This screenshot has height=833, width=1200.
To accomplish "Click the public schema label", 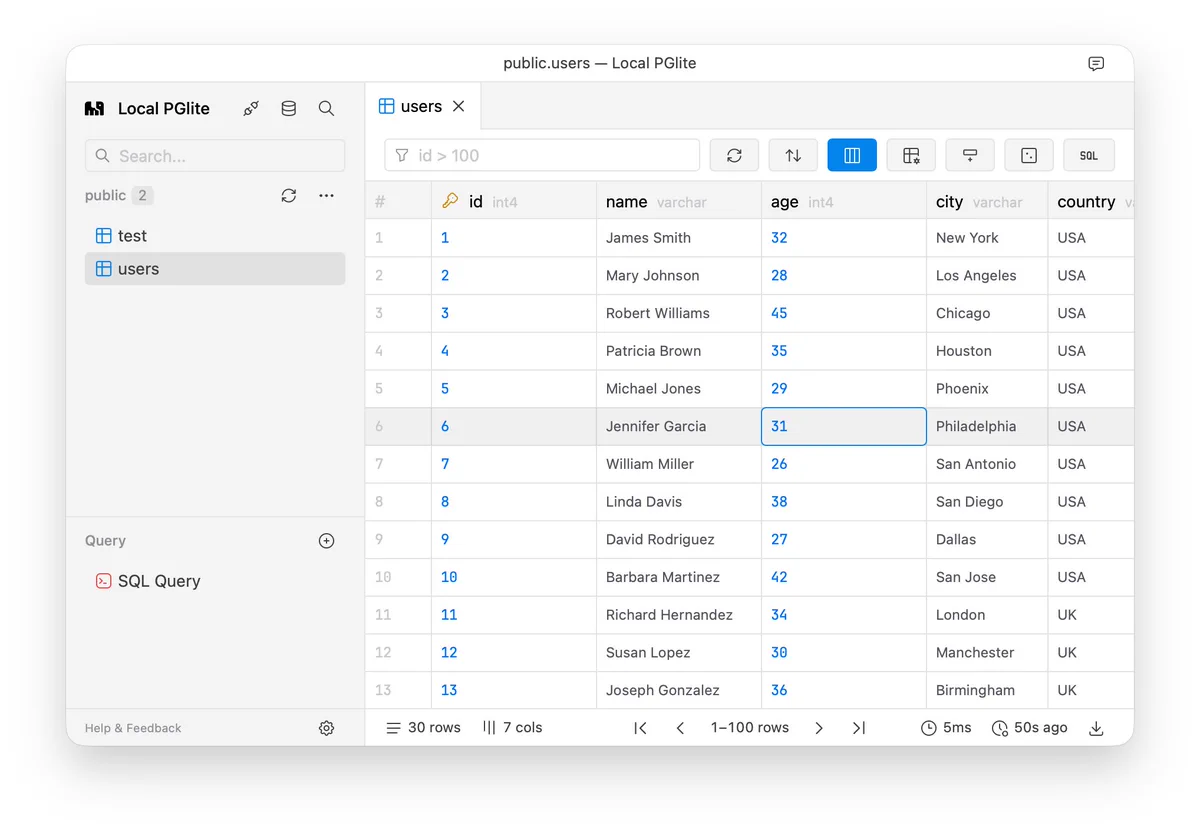I will tap(105, 196).
